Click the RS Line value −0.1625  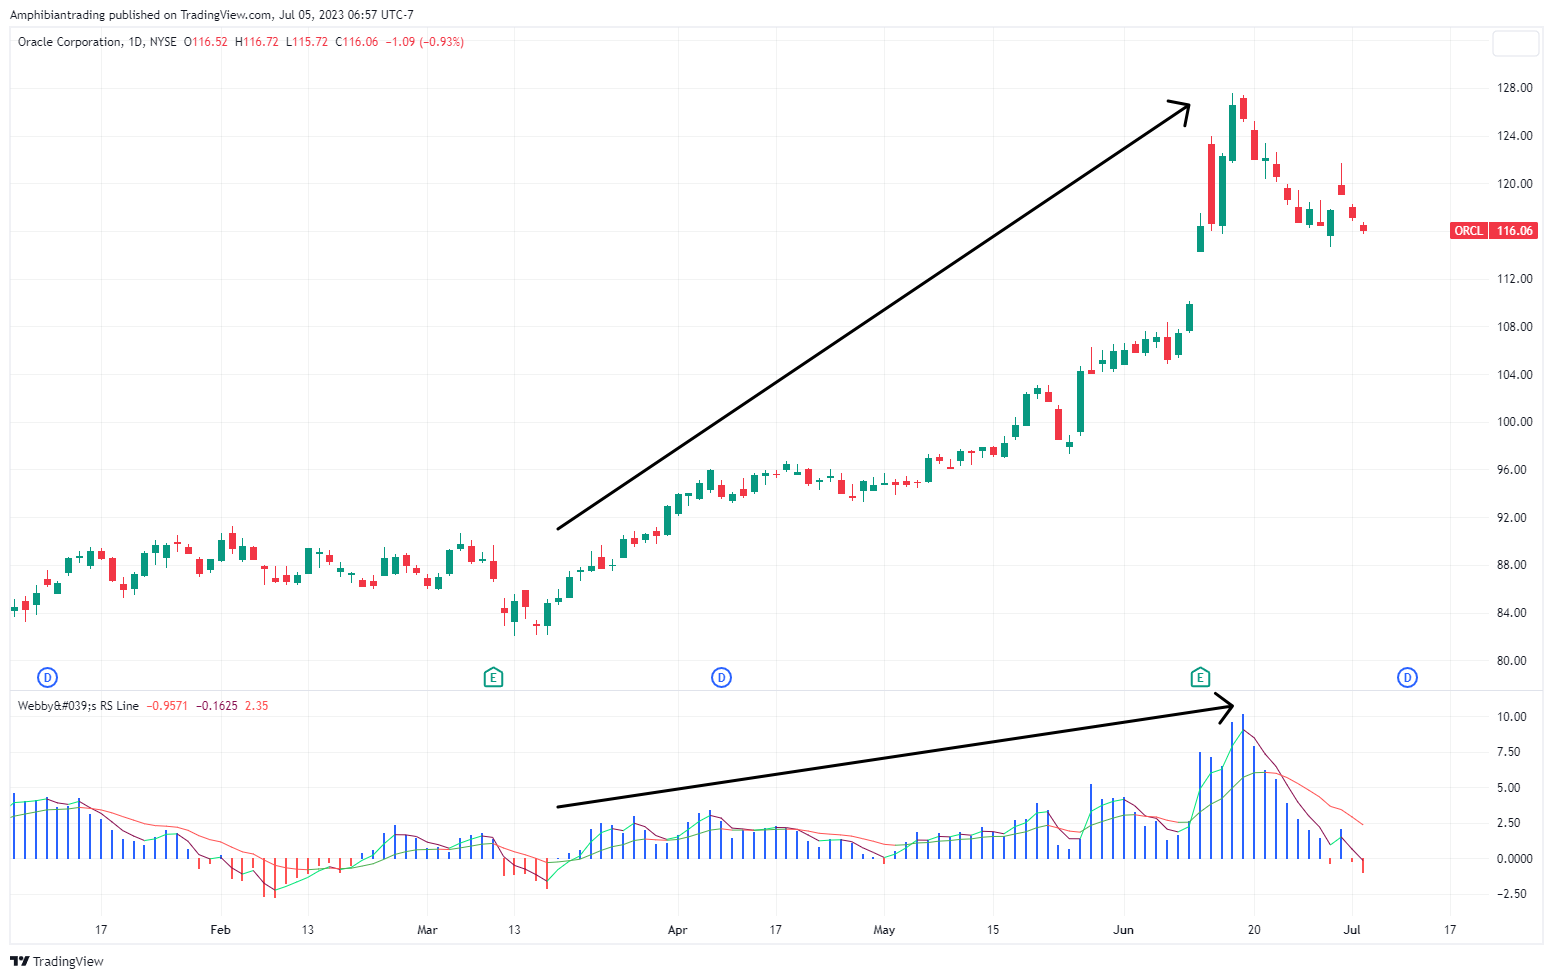(x=217, y=706)
